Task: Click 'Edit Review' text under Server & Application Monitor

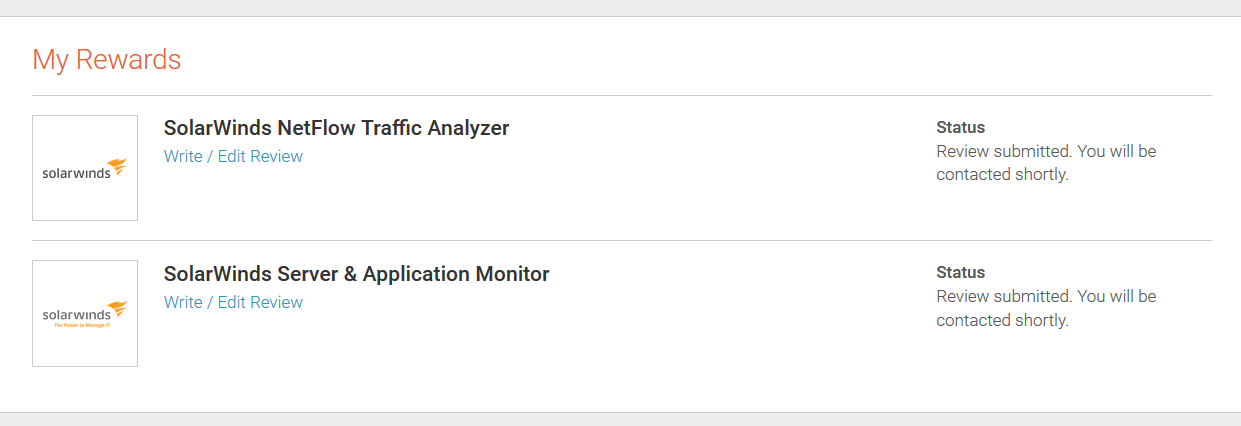Action: [x=260, y=302]
